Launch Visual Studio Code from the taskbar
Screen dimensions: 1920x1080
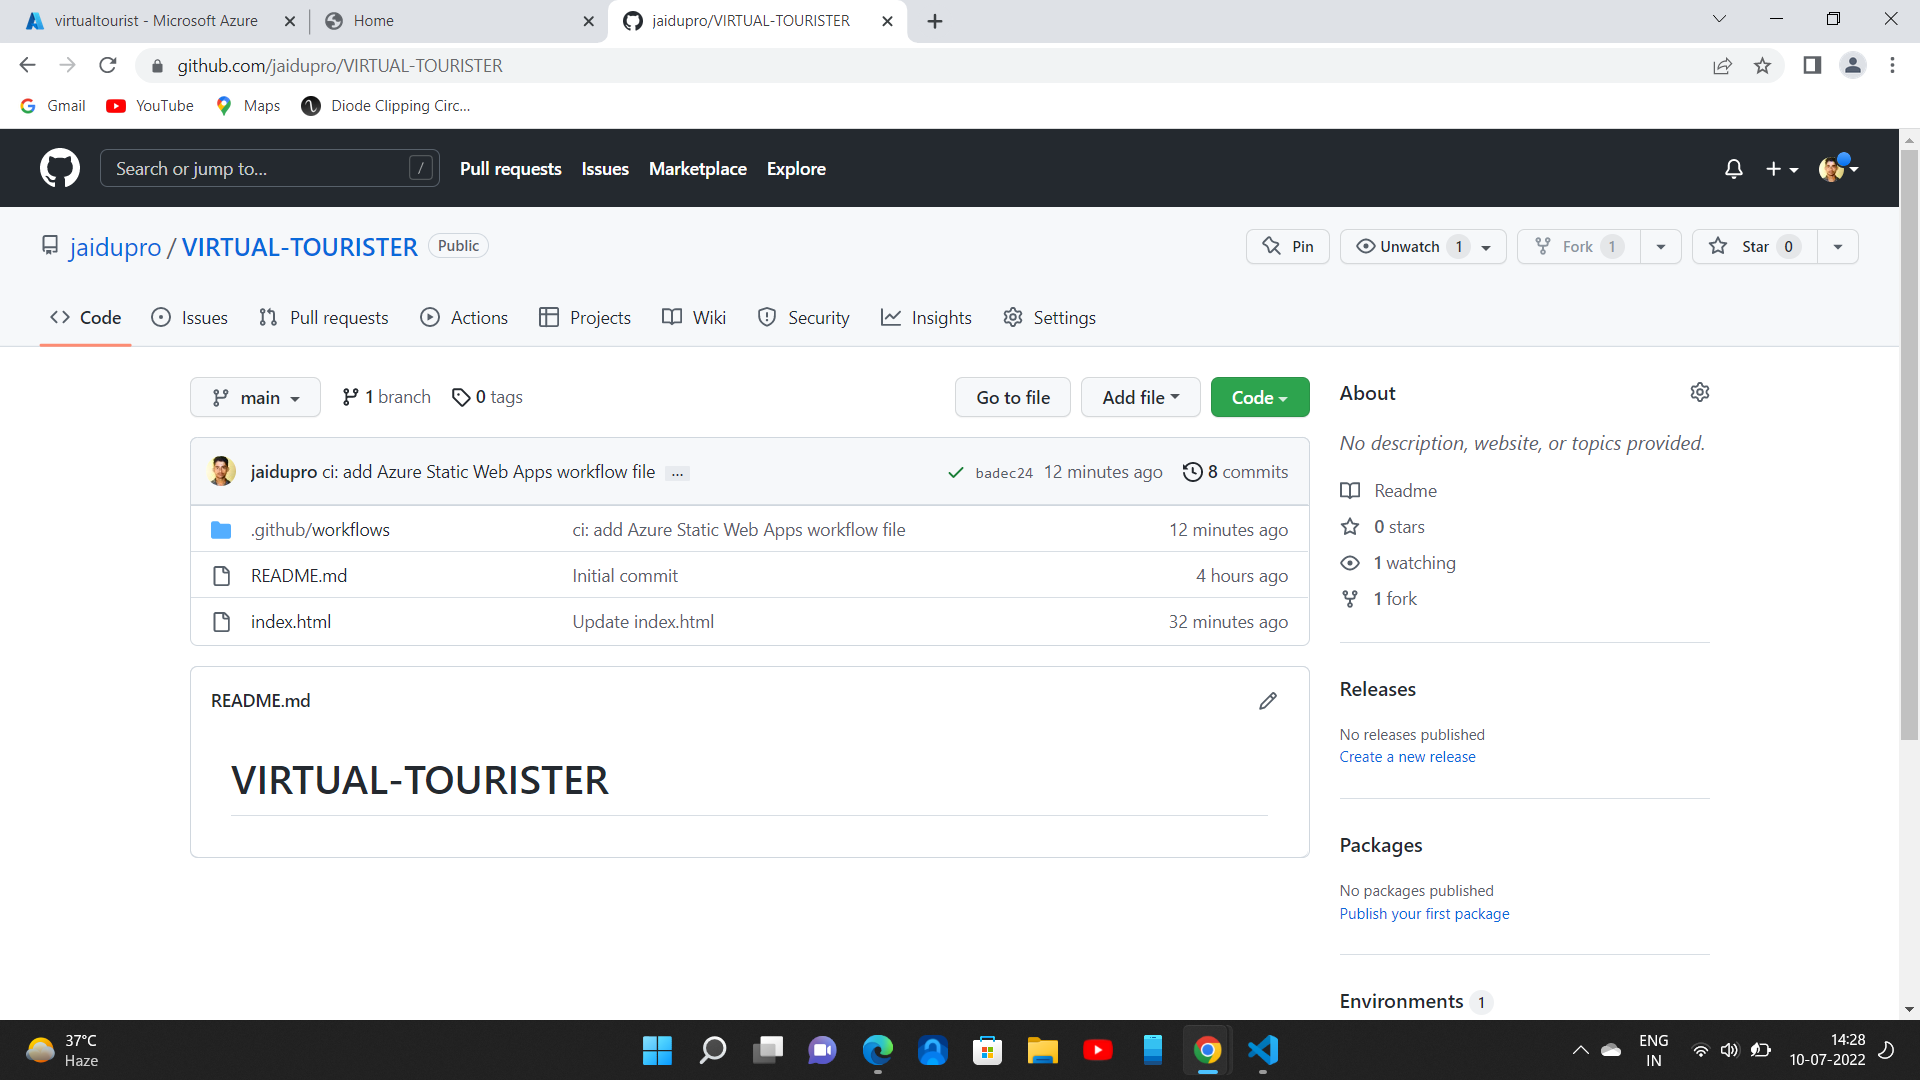(x=1262, y=1050)
